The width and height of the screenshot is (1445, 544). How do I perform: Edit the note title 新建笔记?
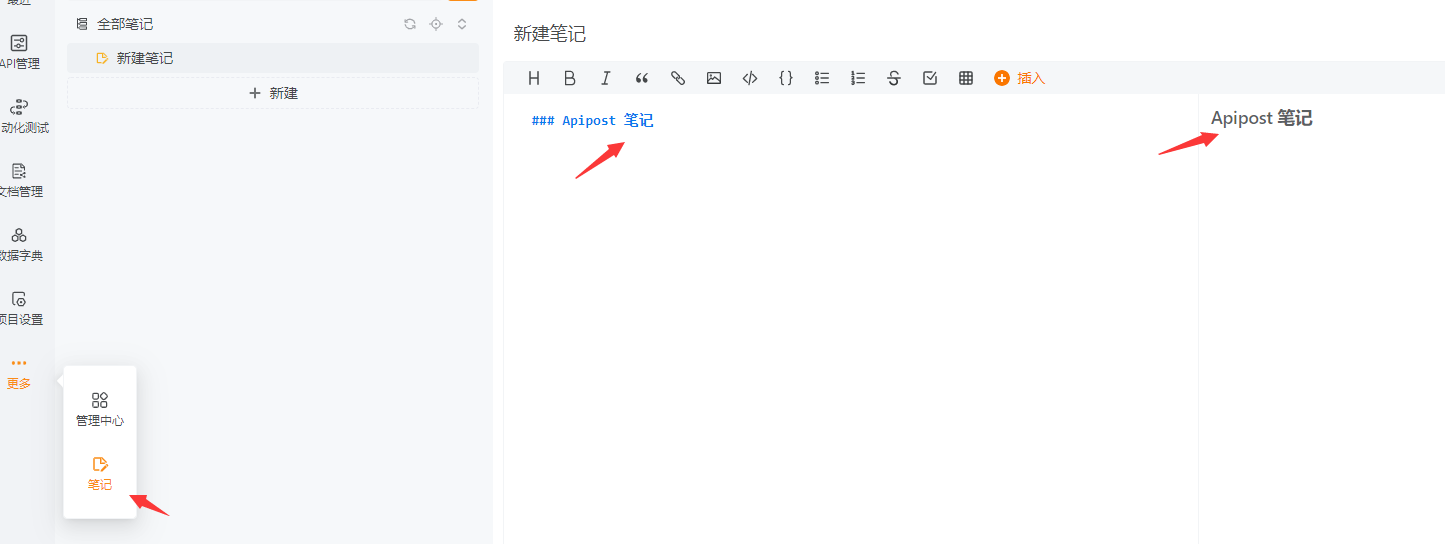point(550,34)
